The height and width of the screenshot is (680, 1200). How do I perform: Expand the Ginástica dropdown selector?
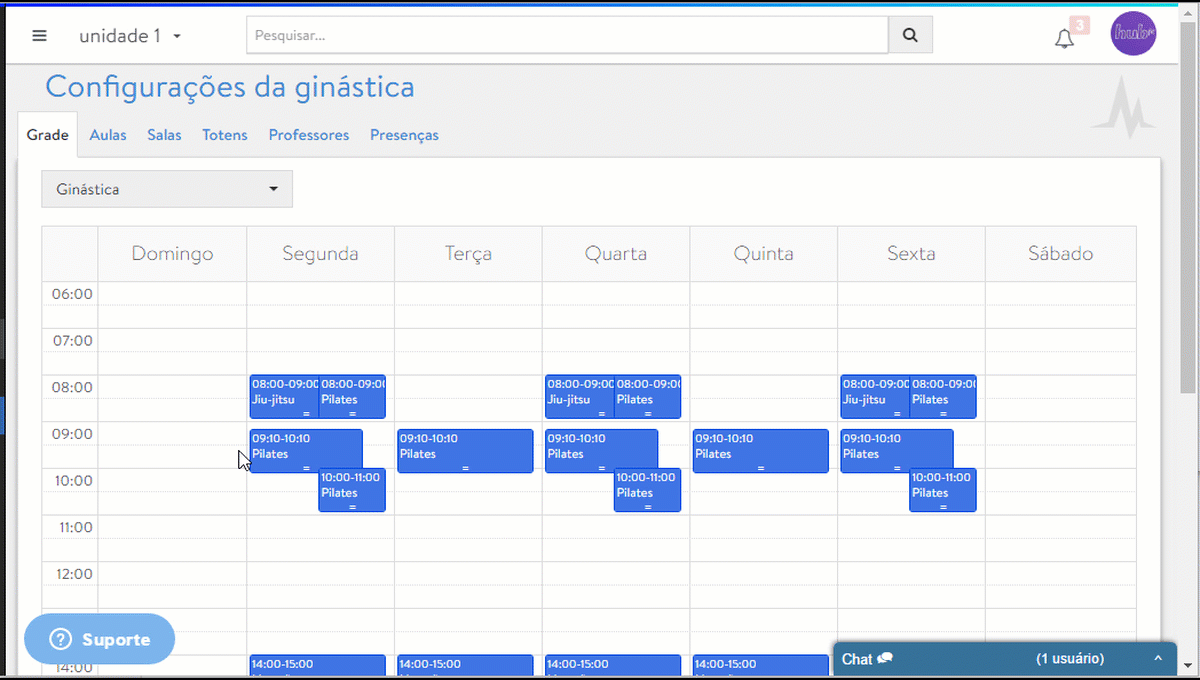click(x=167, y=189)
